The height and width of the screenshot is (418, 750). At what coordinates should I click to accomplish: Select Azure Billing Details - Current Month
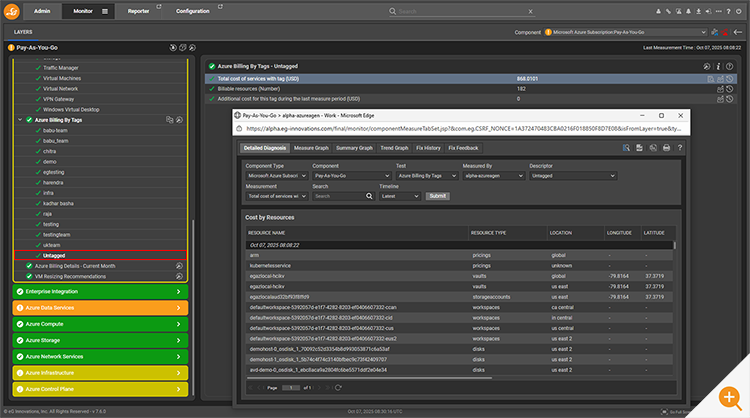point(75,266)
